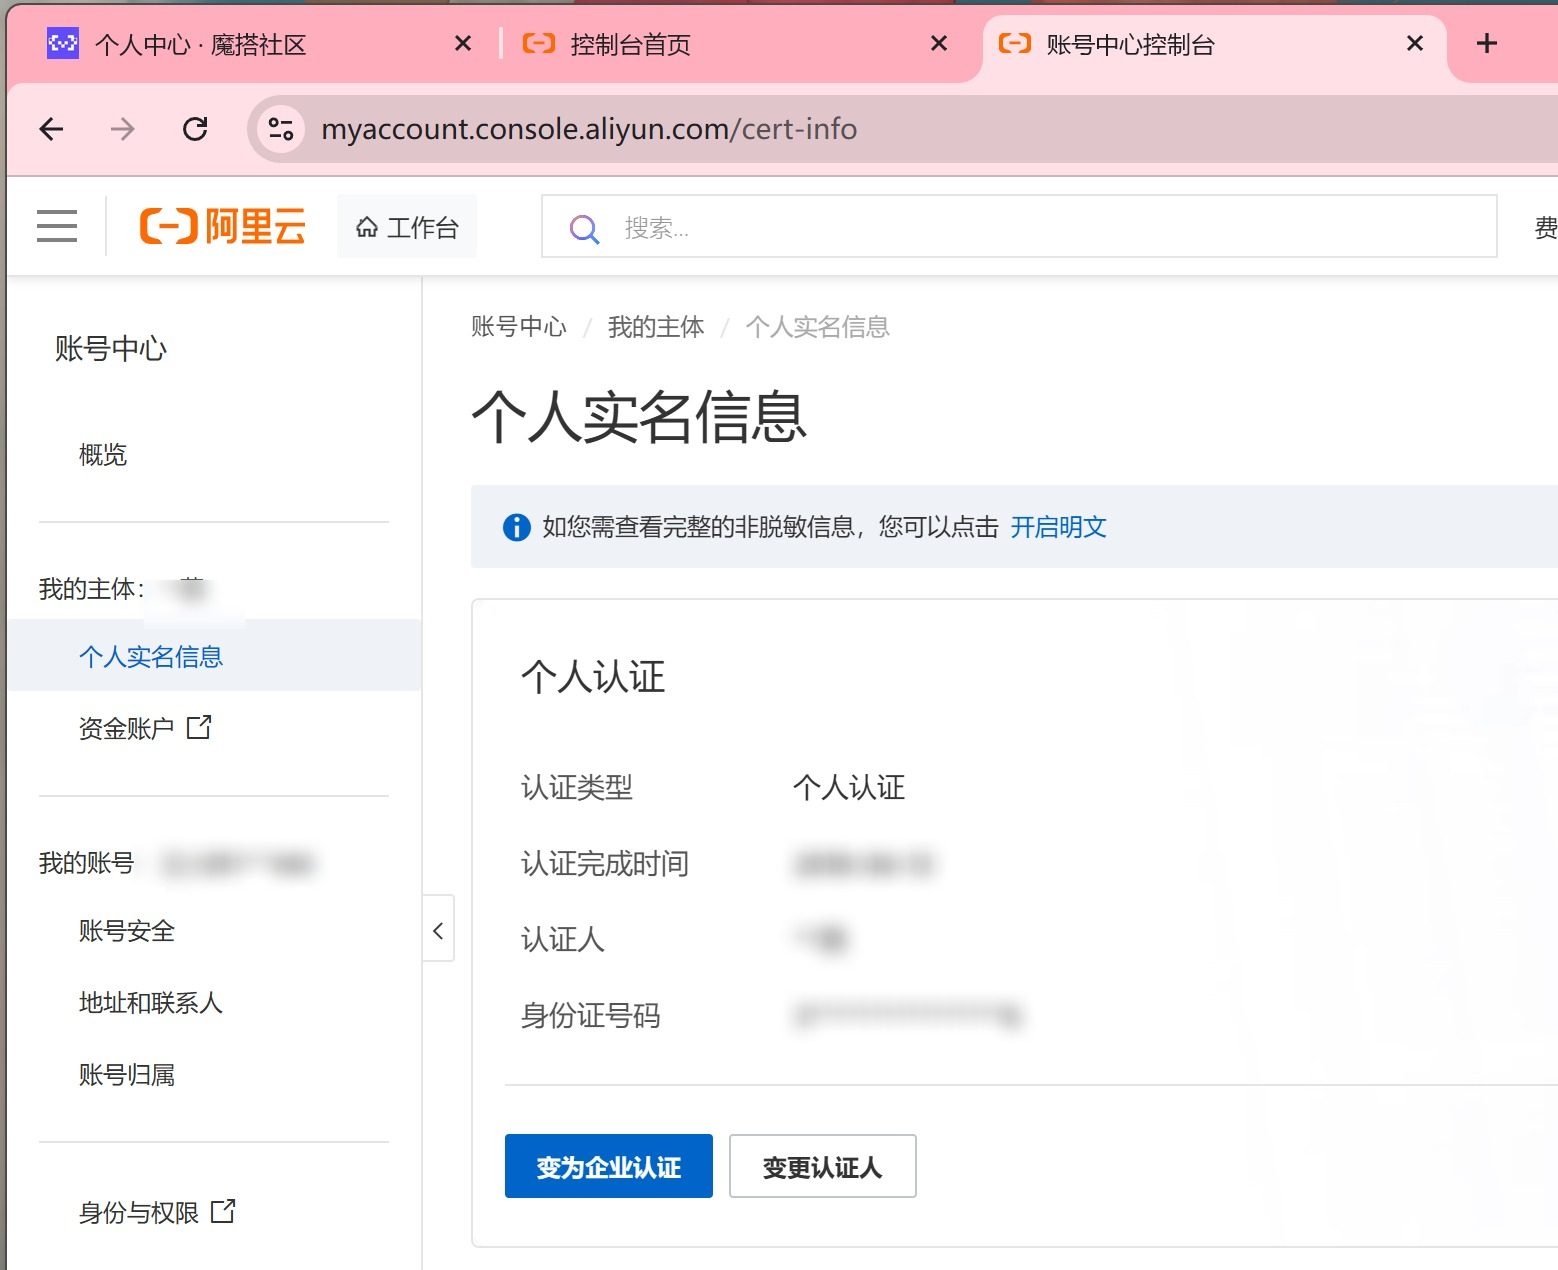Open a new browser tab

click(x=1486, y=43)
